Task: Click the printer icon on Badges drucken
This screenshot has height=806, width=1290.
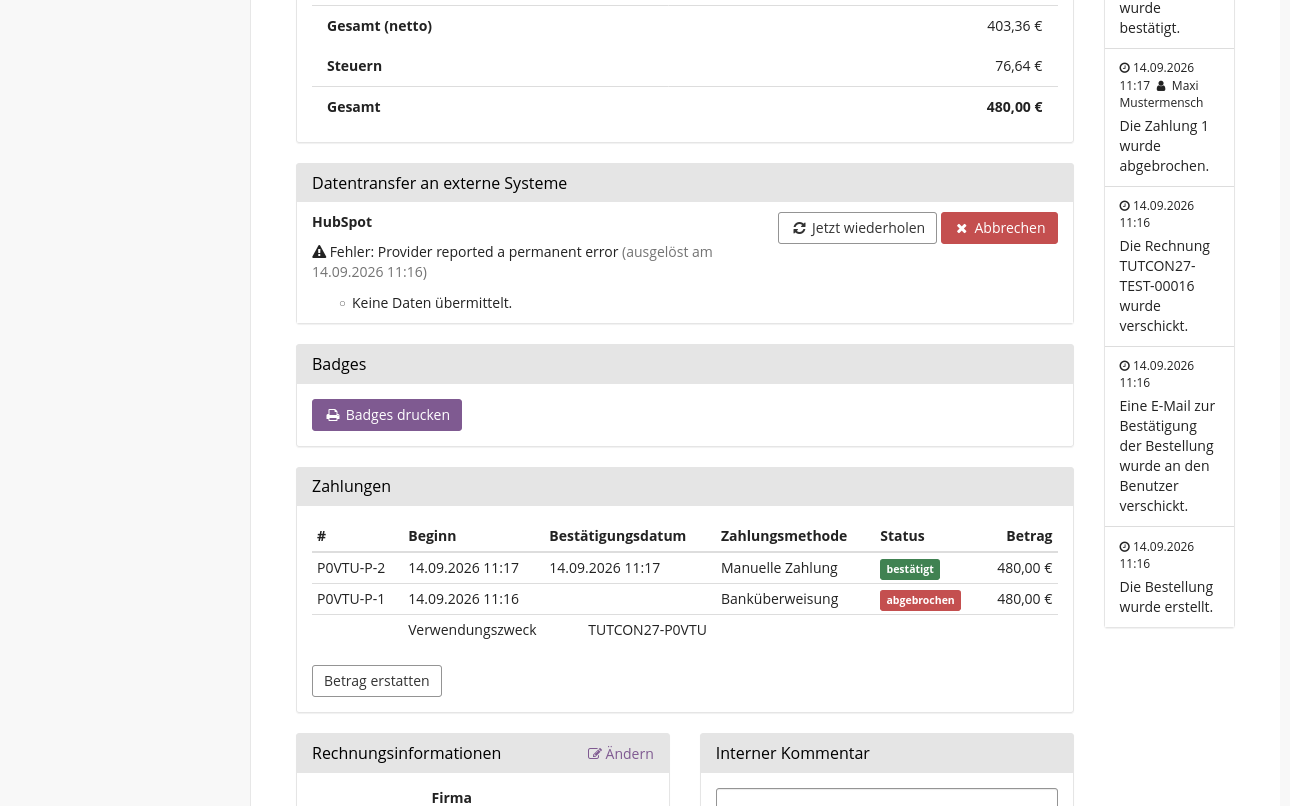Action: [x=333, y=415]
